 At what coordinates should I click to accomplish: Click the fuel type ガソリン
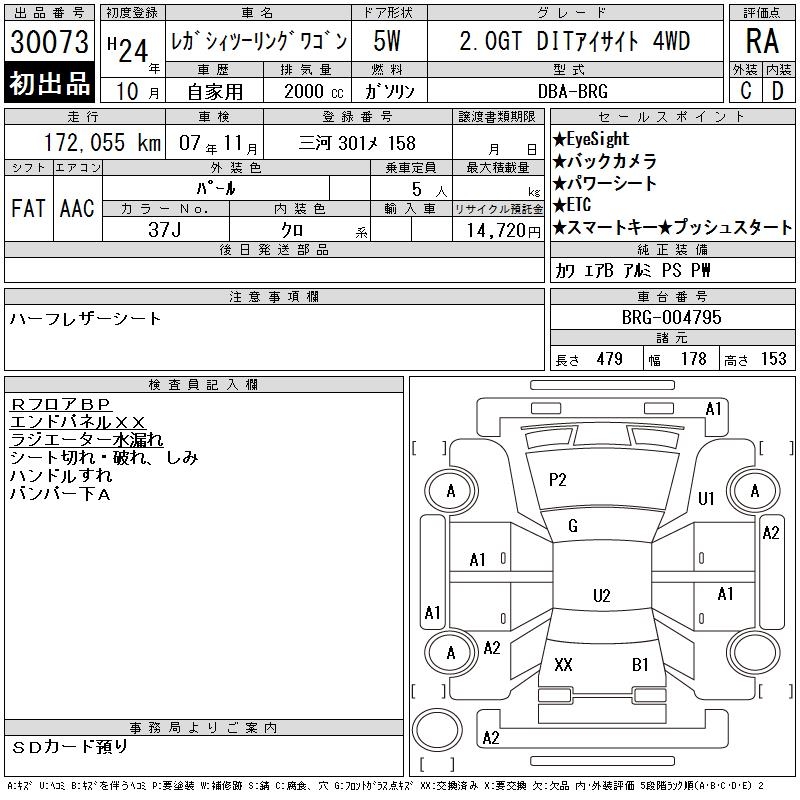tap(389, 91)
